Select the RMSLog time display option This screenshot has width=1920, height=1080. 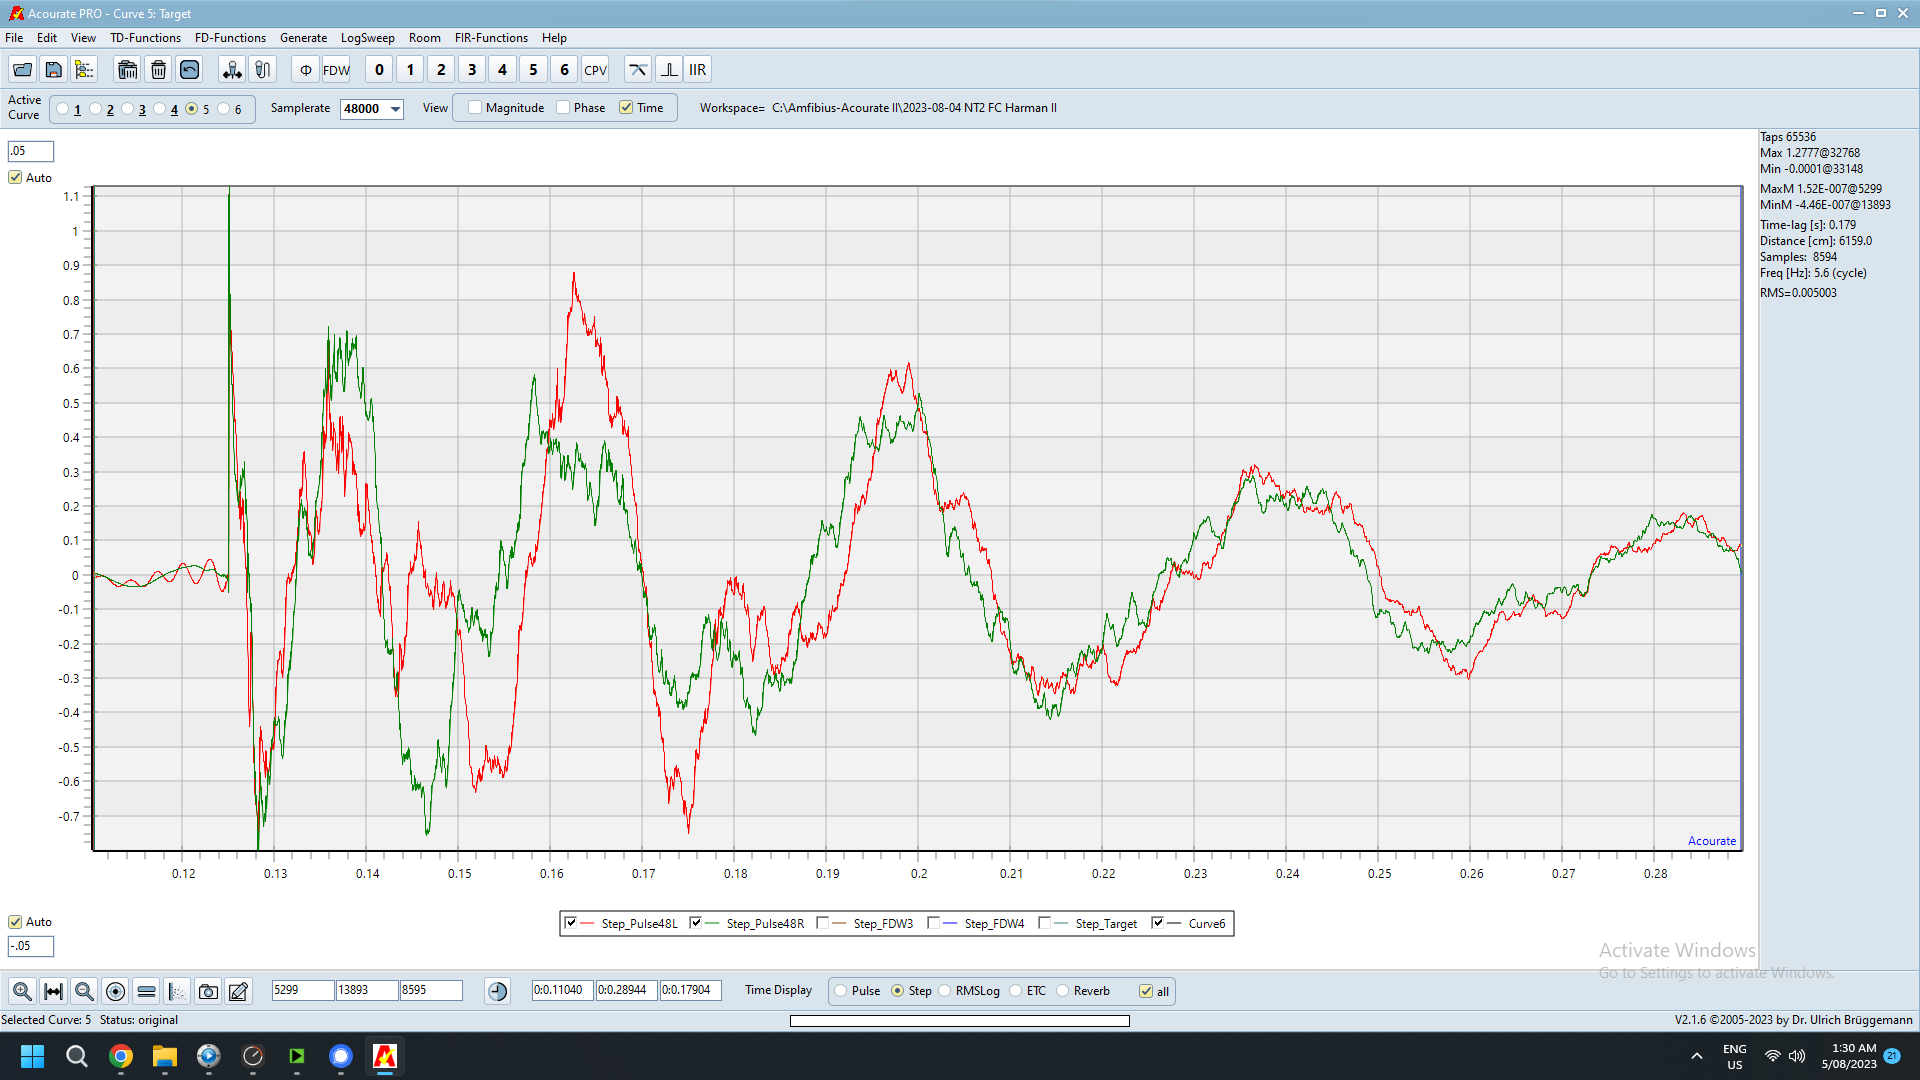[945, 991]
